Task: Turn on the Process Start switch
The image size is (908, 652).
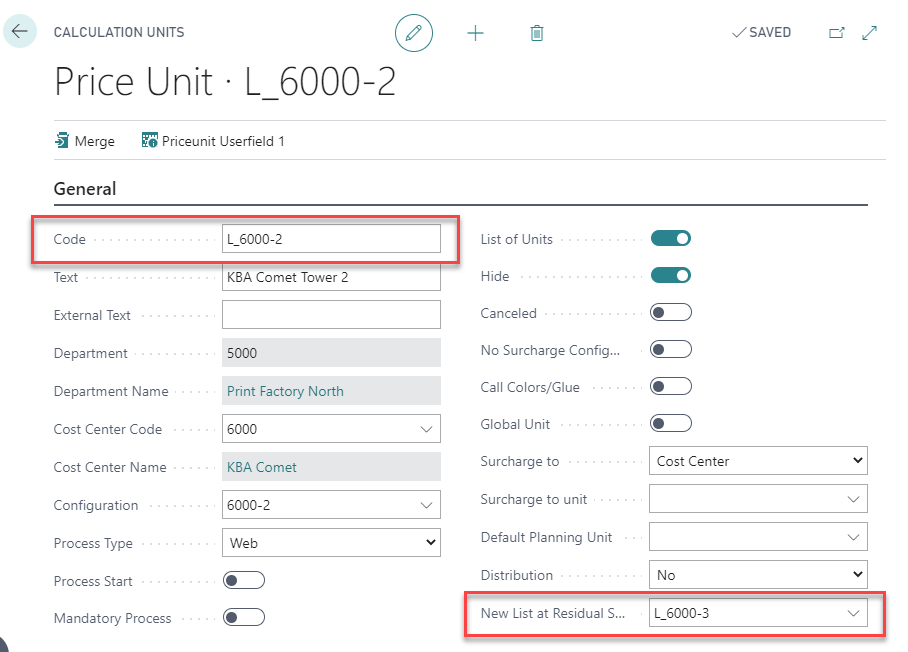Action: click(x=243, y=581)
